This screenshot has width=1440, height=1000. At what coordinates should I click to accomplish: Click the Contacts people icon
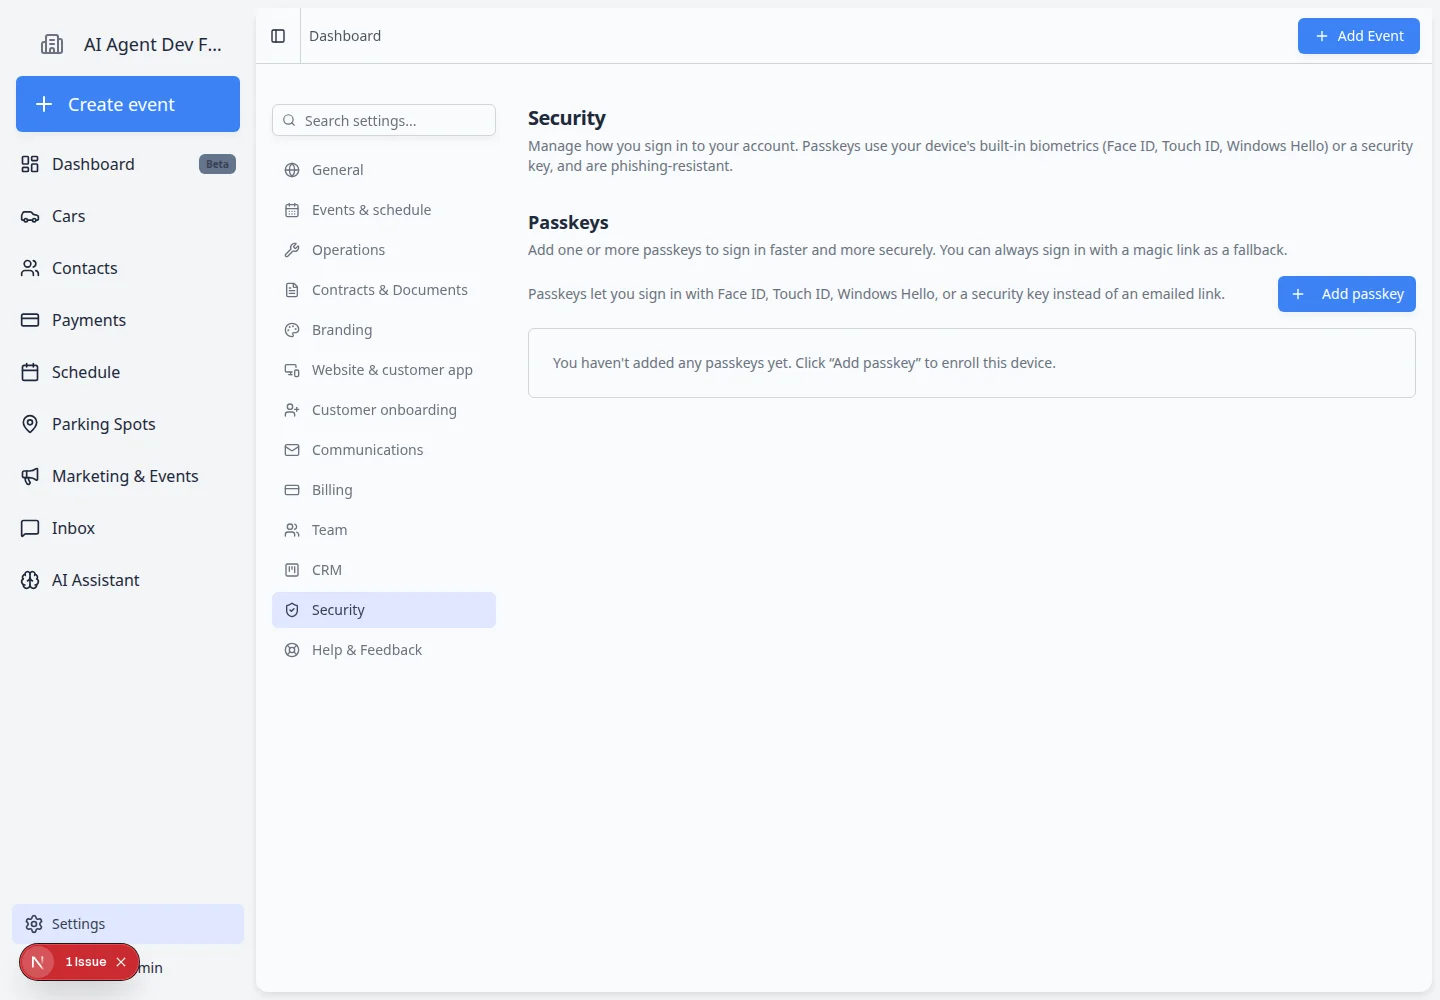pyautogui.click(x=30, y=268)
